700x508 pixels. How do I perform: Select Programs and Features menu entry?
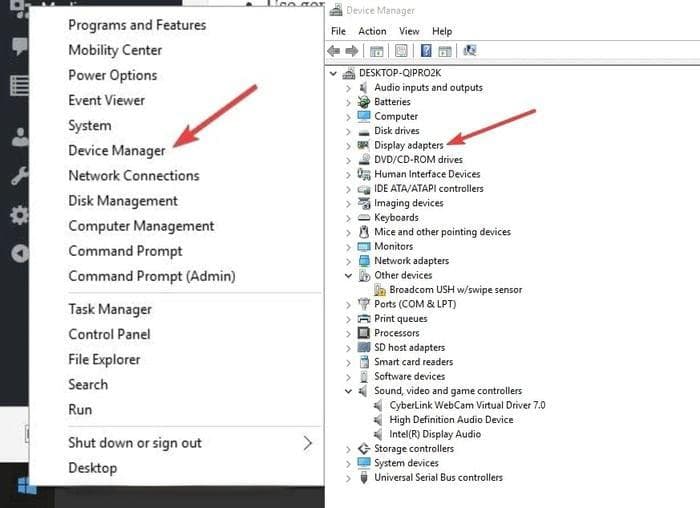point(137,25)
